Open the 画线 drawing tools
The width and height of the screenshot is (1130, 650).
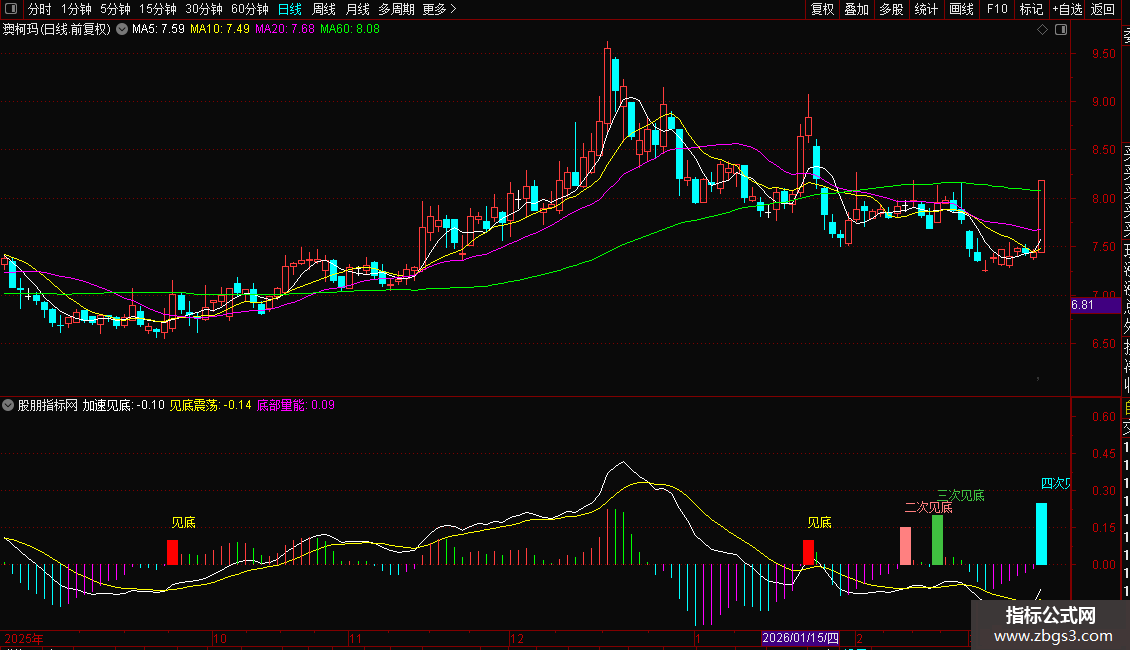961,9
